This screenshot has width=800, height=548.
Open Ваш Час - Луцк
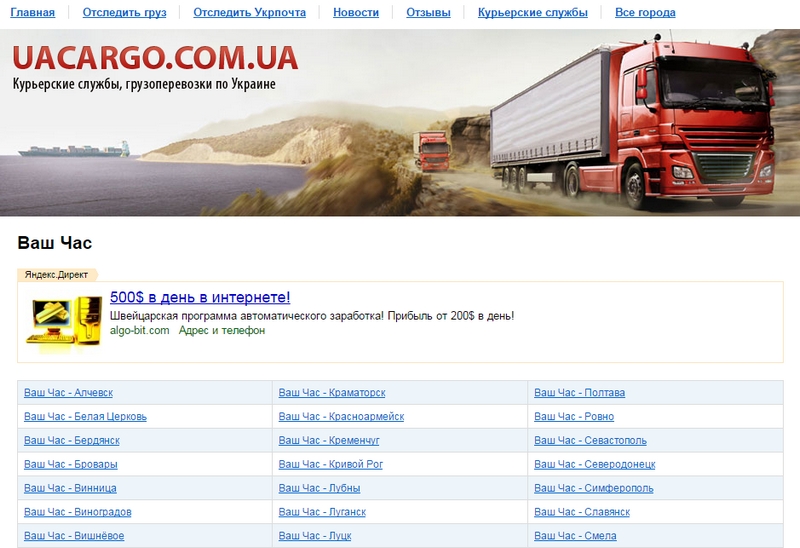pos(315,536)
